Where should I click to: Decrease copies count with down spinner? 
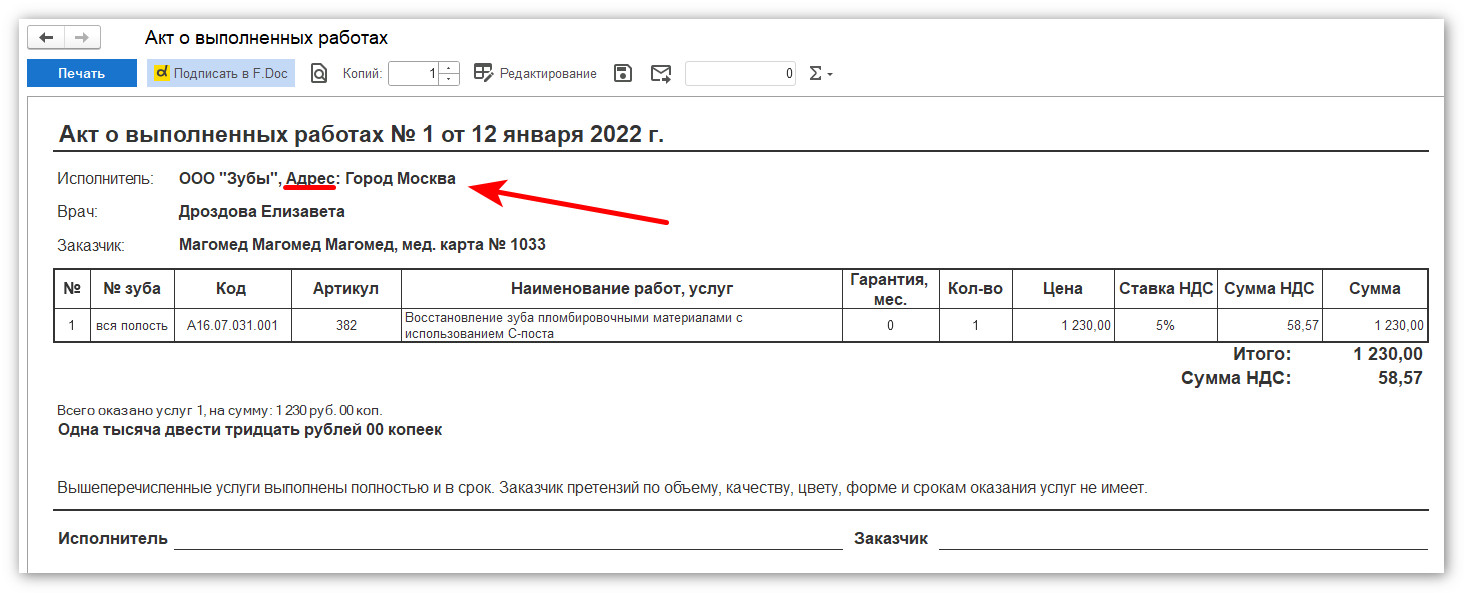point(449,79)
